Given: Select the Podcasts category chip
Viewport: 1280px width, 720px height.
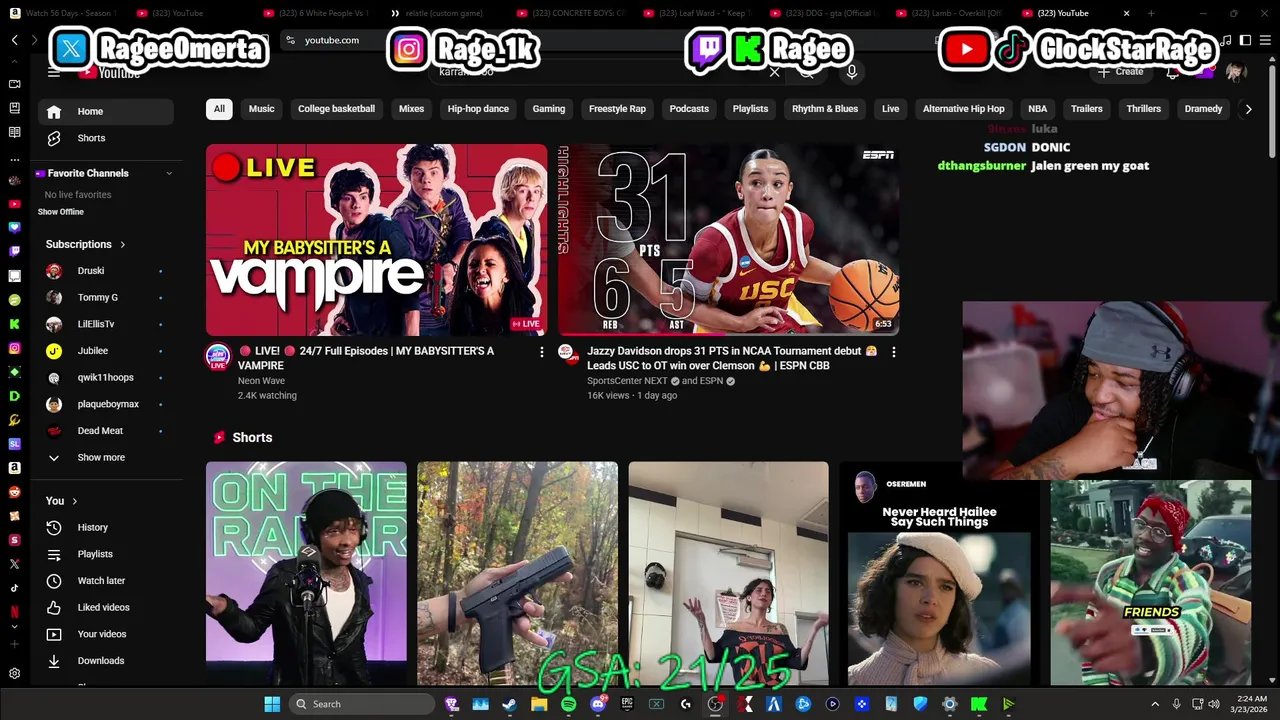Looking at the screenshot, I should (689, 109).
